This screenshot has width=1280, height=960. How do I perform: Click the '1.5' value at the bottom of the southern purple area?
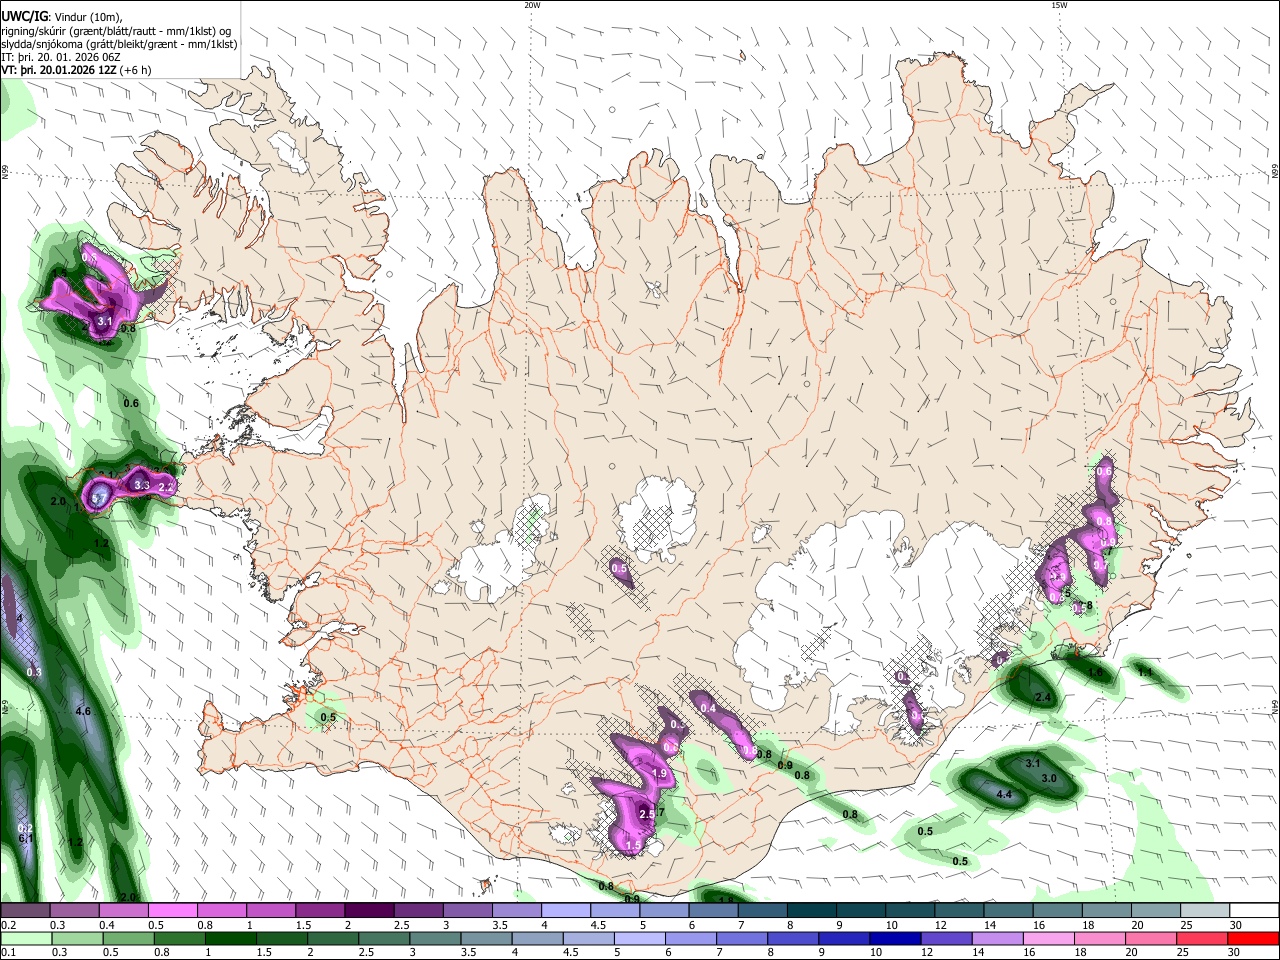pyautogui.click(x=633, y=846)
